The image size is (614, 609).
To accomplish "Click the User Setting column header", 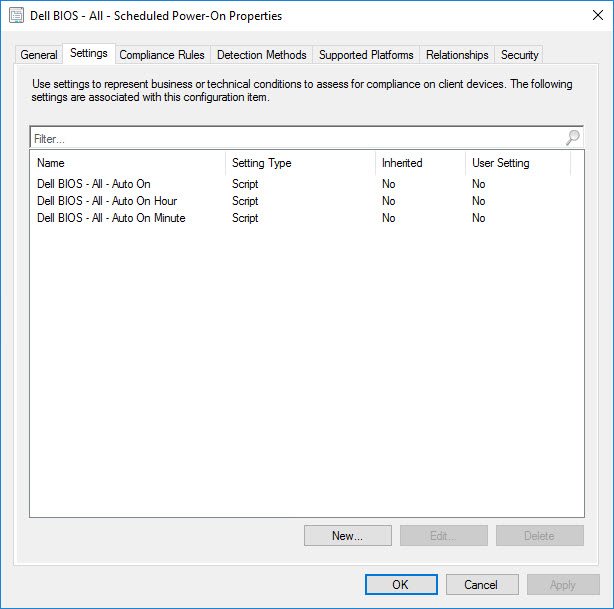I will coord(517,163).
